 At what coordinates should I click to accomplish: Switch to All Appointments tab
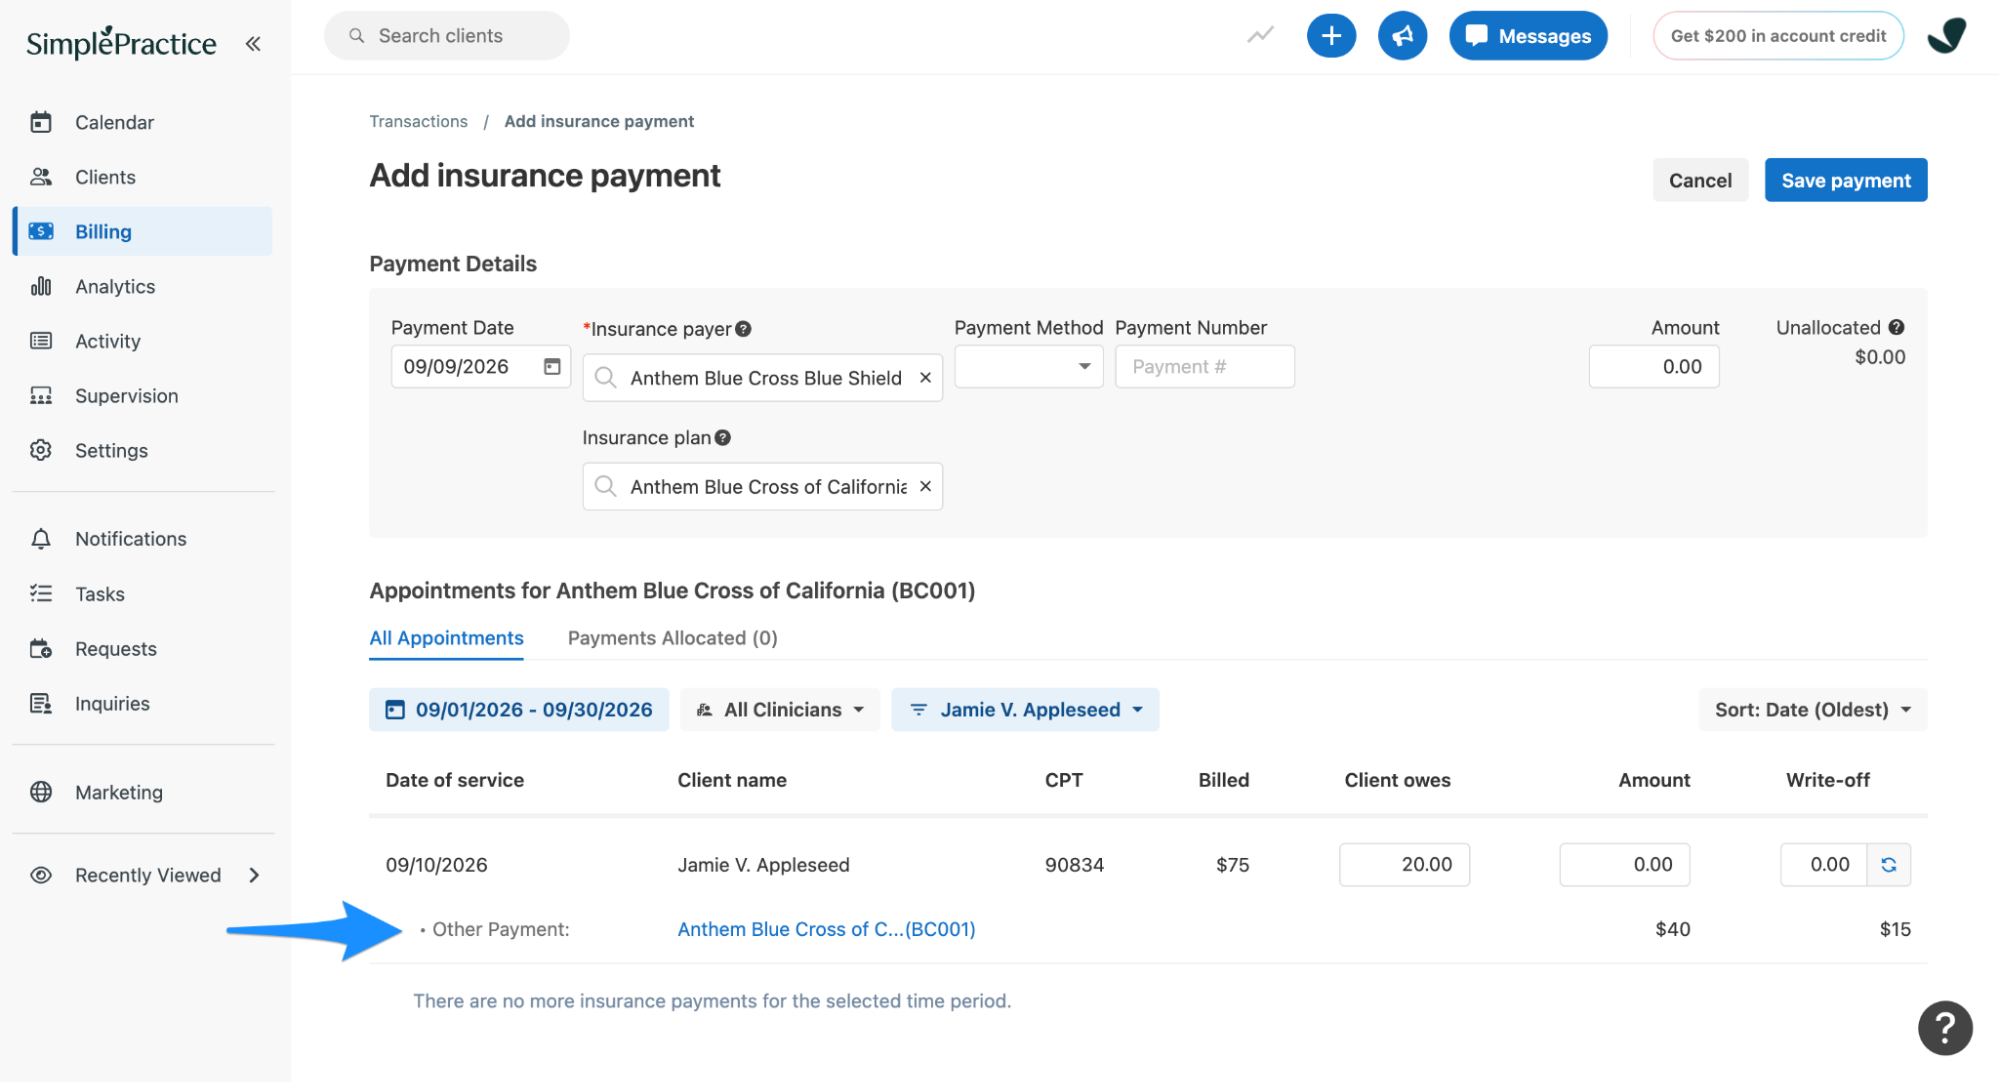pos(446,638)
